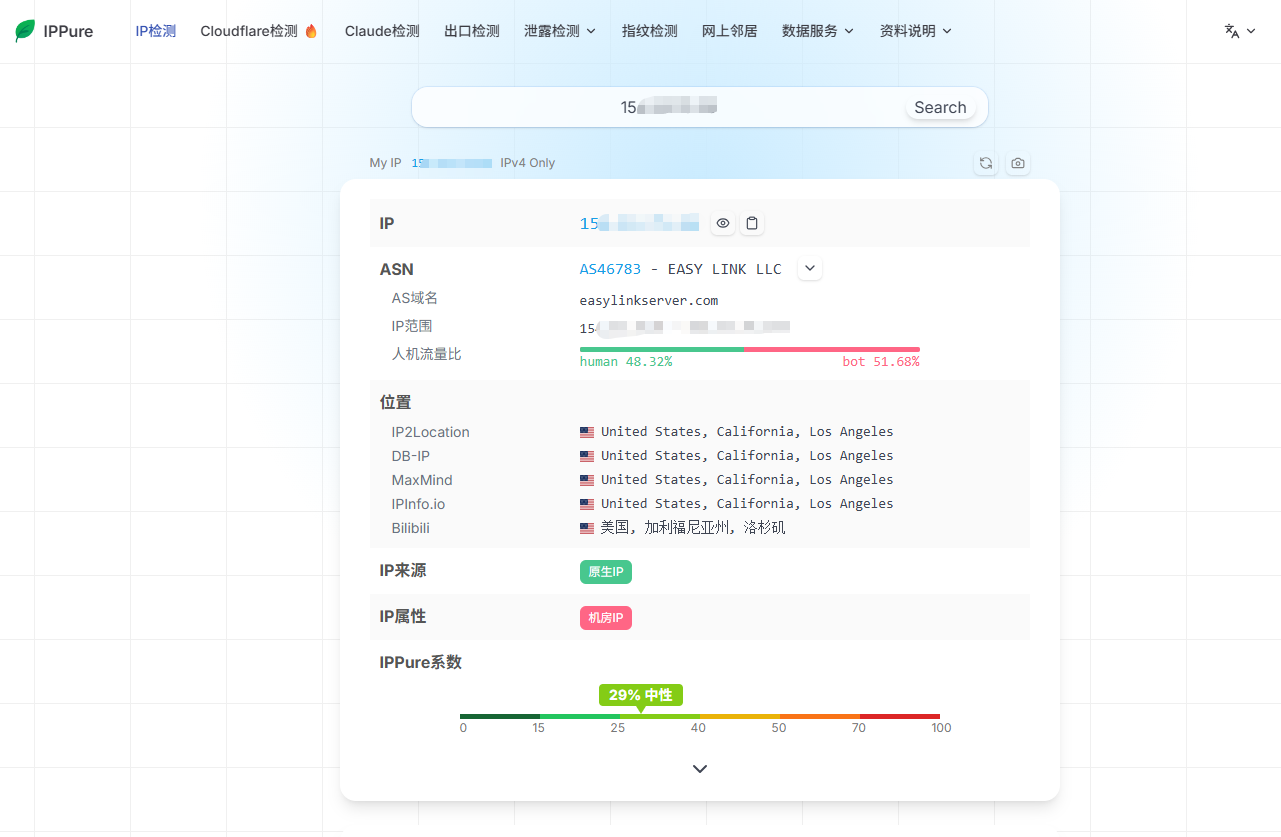Click the human 48.32% value

(x=626, y=362)
